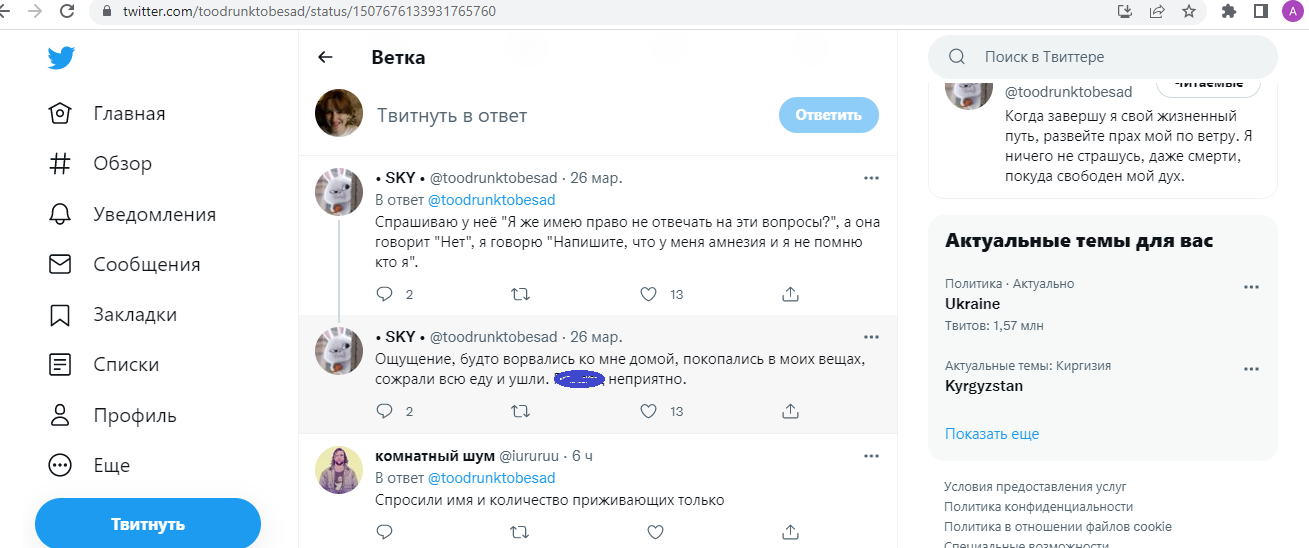Go back using the Ветка arrow
Viewport: 1309px width, 548px height.
coord(325,57)
